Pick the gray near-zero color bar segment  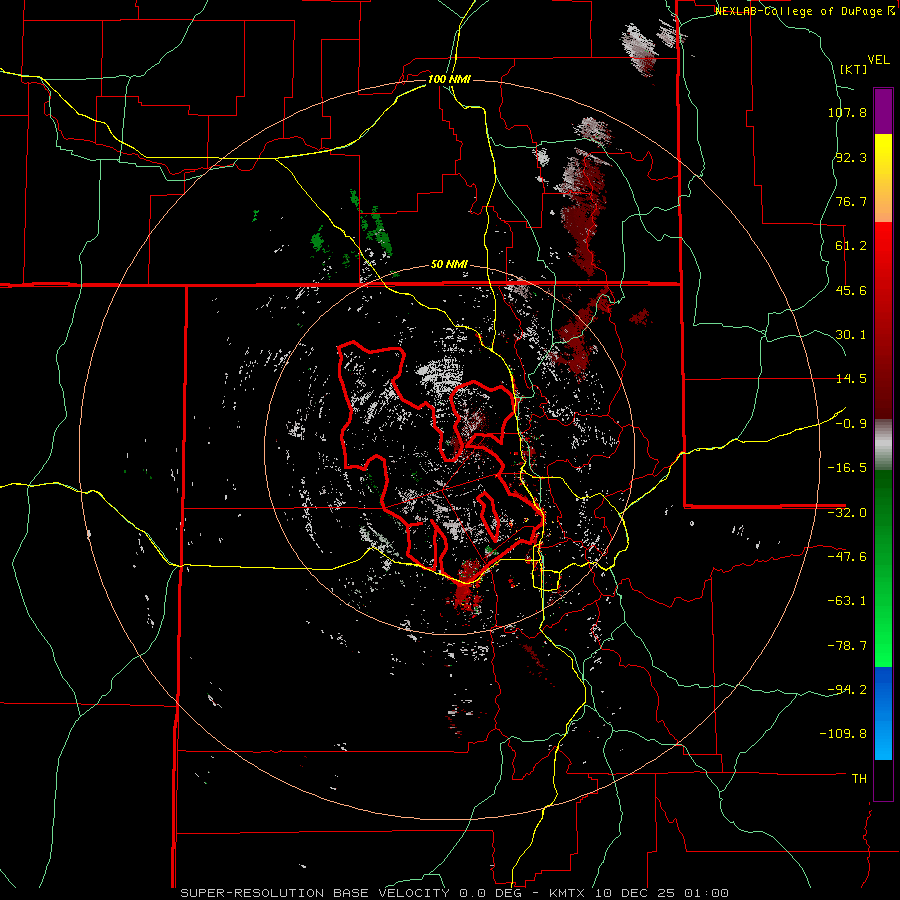(x=883, y=445)
